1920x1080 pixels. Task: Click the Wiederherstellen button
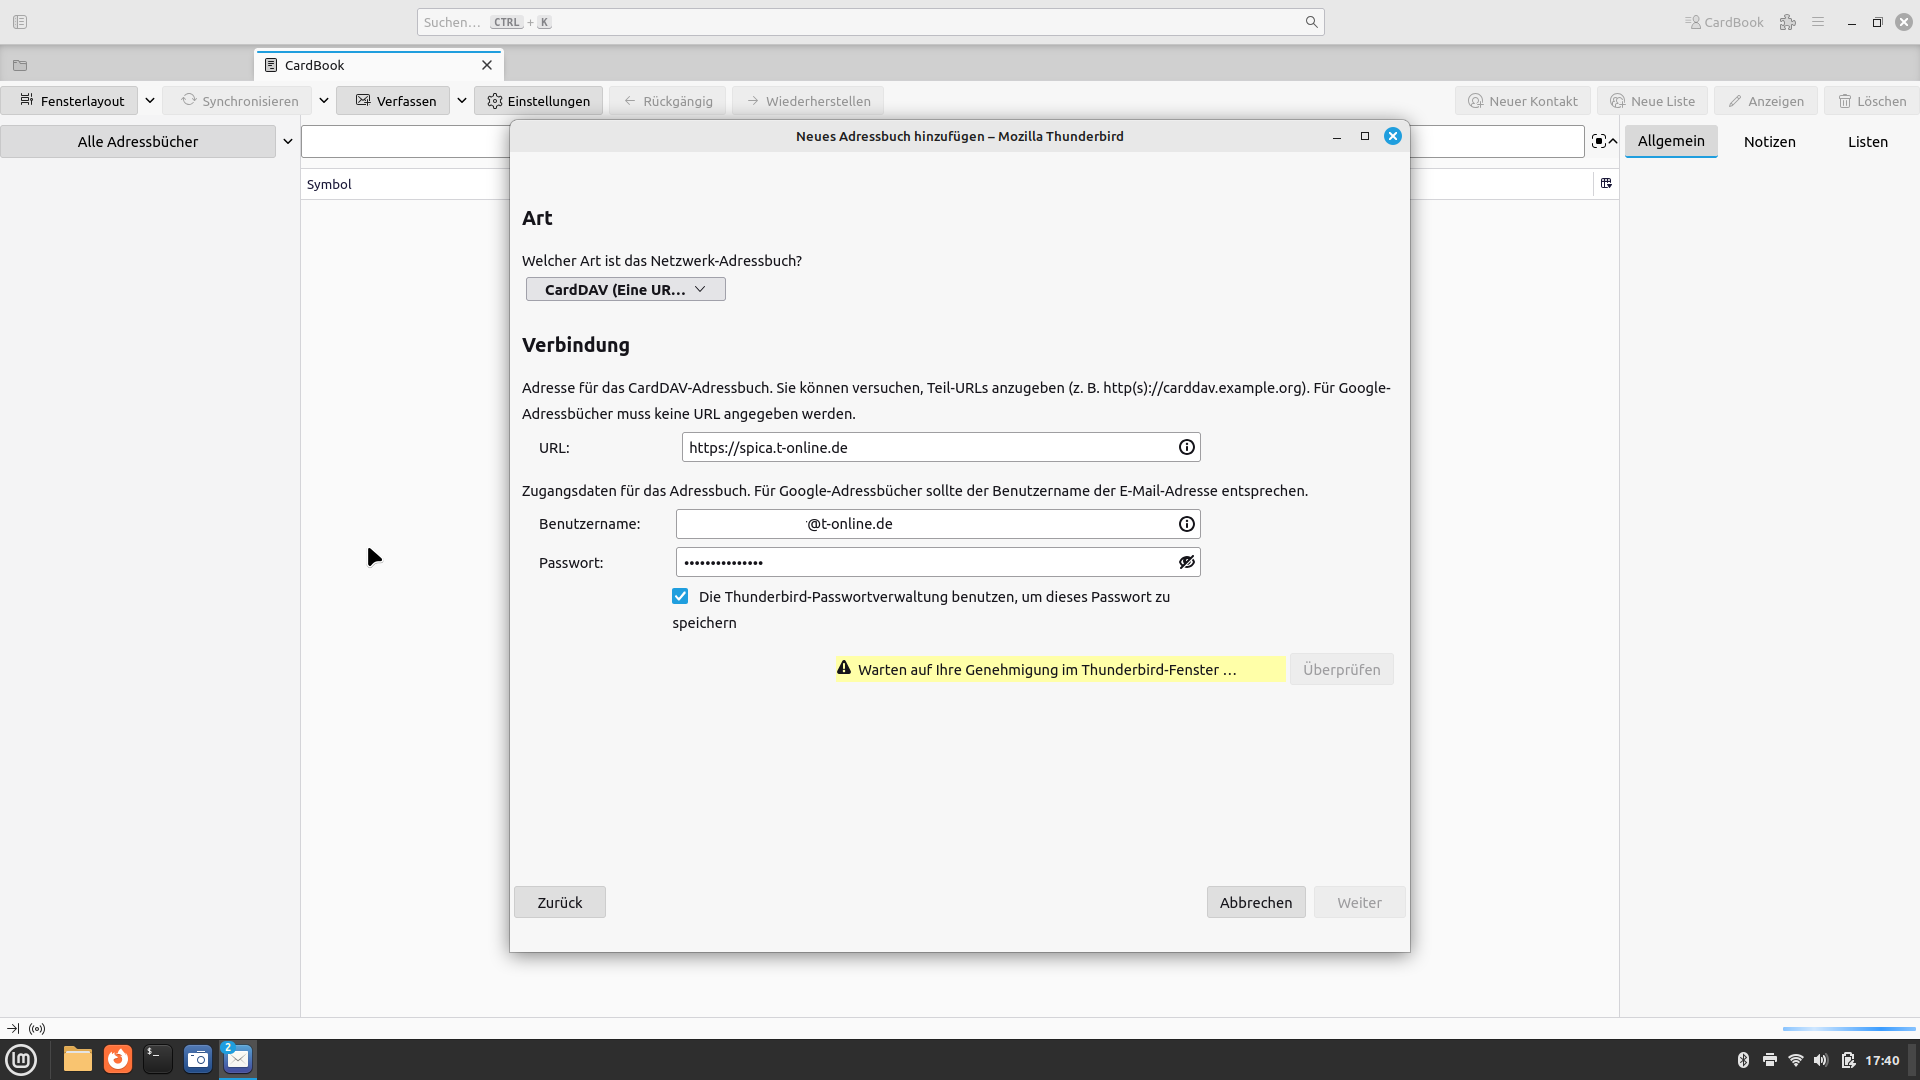pyautogui.click(x=808, y=101)
